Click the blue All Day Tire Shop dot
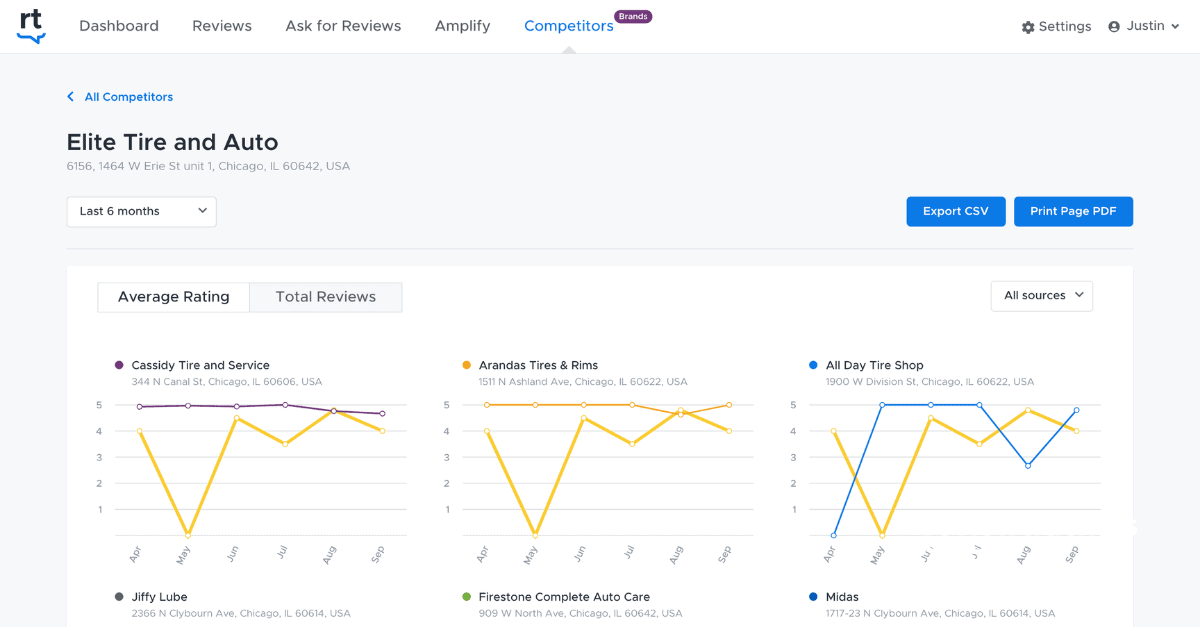 (813, 366)
